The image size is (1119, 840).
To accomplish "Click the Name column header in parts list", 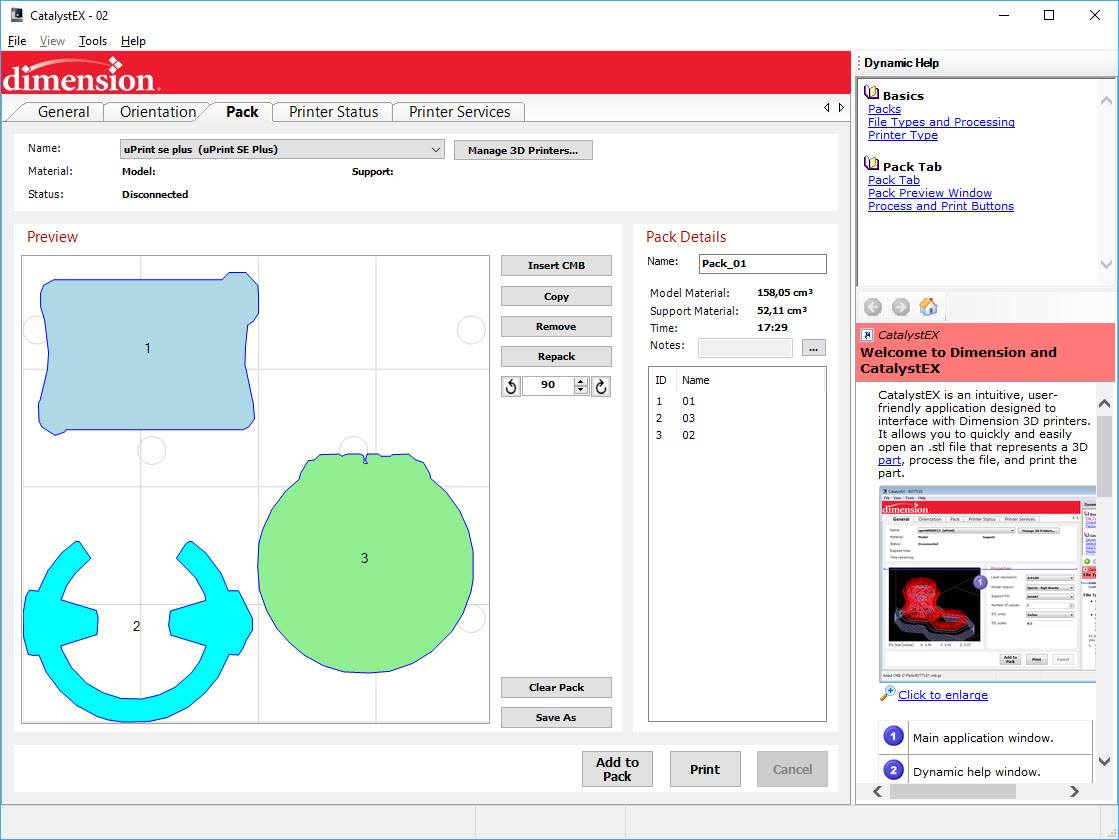I will [x=749, y=380].
